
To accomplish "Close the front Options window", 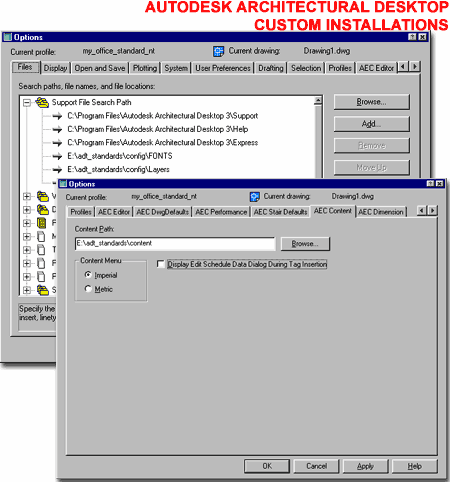I will point(440,184).
